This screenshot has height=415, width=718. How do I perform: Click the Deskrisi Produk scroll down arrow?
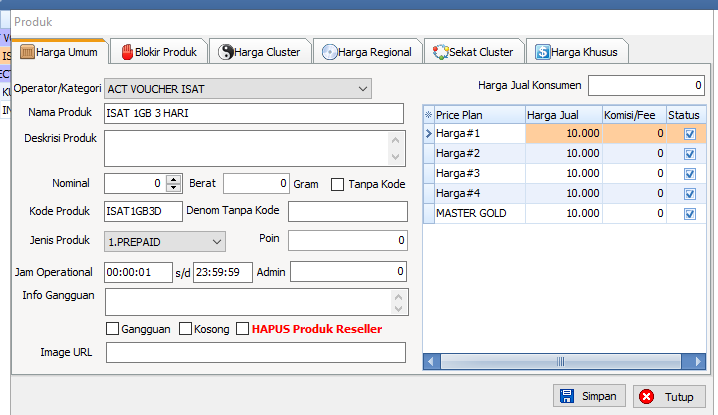[x=396, y=157]
